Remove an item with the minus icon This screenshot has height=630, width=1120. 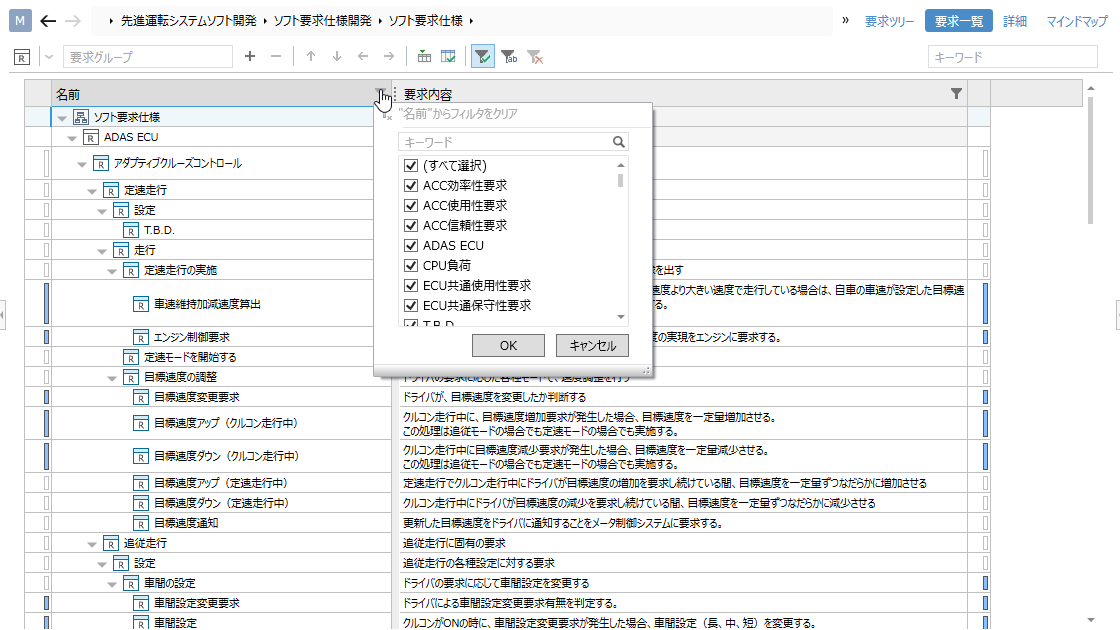pos(276,56)
